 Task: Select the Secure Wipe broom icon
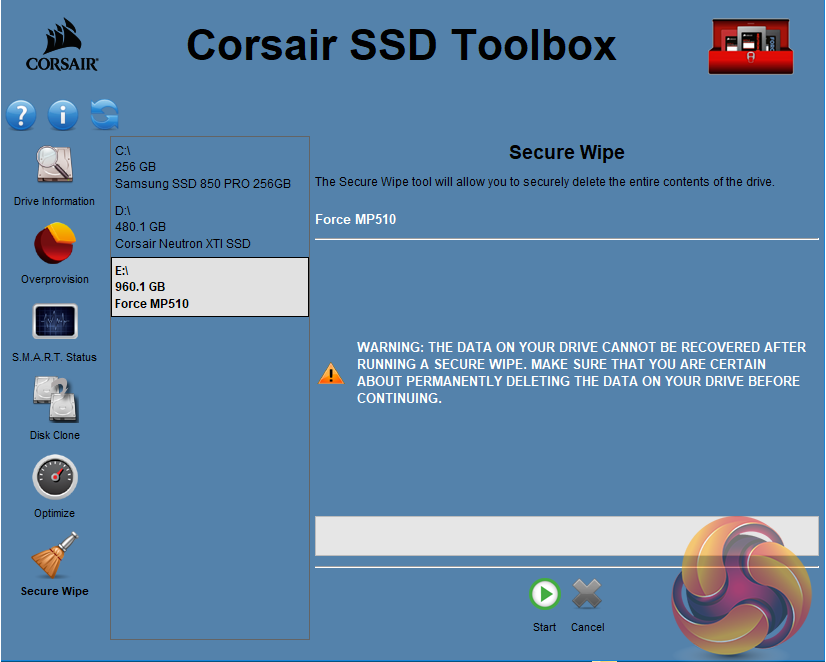pos(55,555)
